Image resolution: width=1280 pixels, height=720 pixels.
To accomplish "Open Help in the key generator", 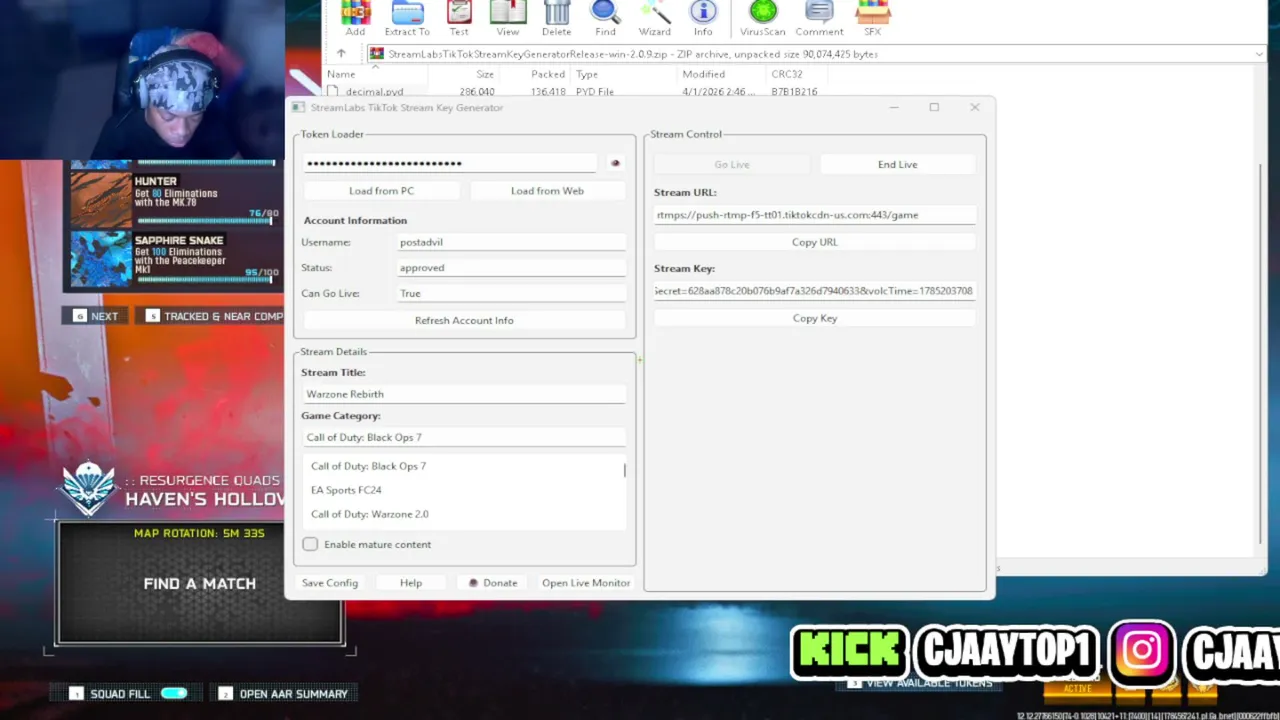I will coord(411,583).
